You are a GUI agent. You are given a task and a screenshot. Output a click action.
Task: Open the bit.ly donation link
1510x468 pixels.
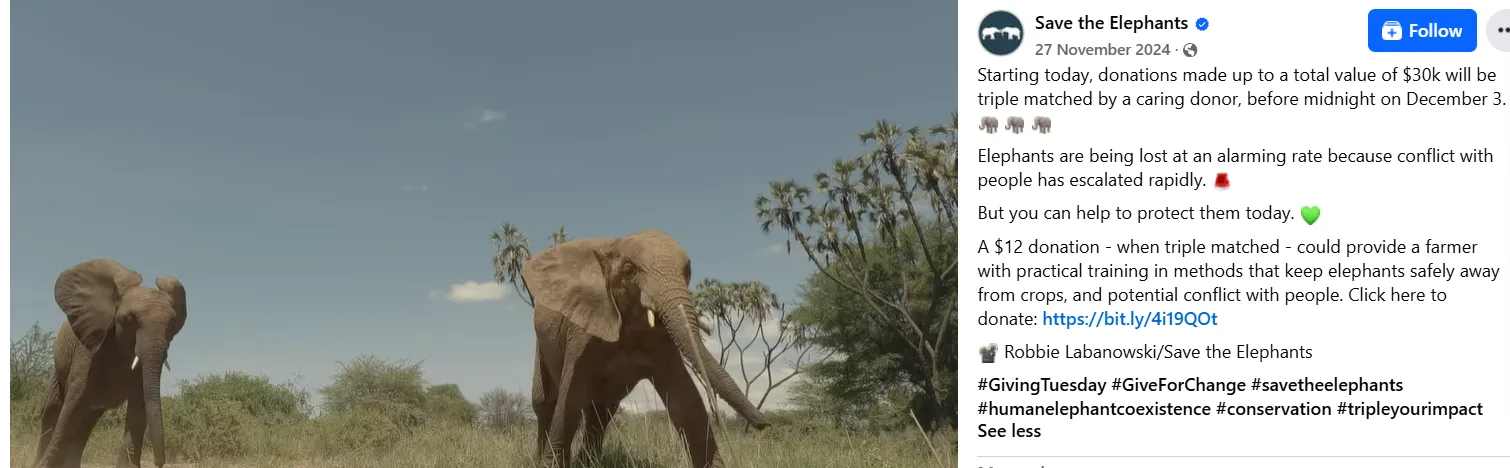[x=1130, y=319]
